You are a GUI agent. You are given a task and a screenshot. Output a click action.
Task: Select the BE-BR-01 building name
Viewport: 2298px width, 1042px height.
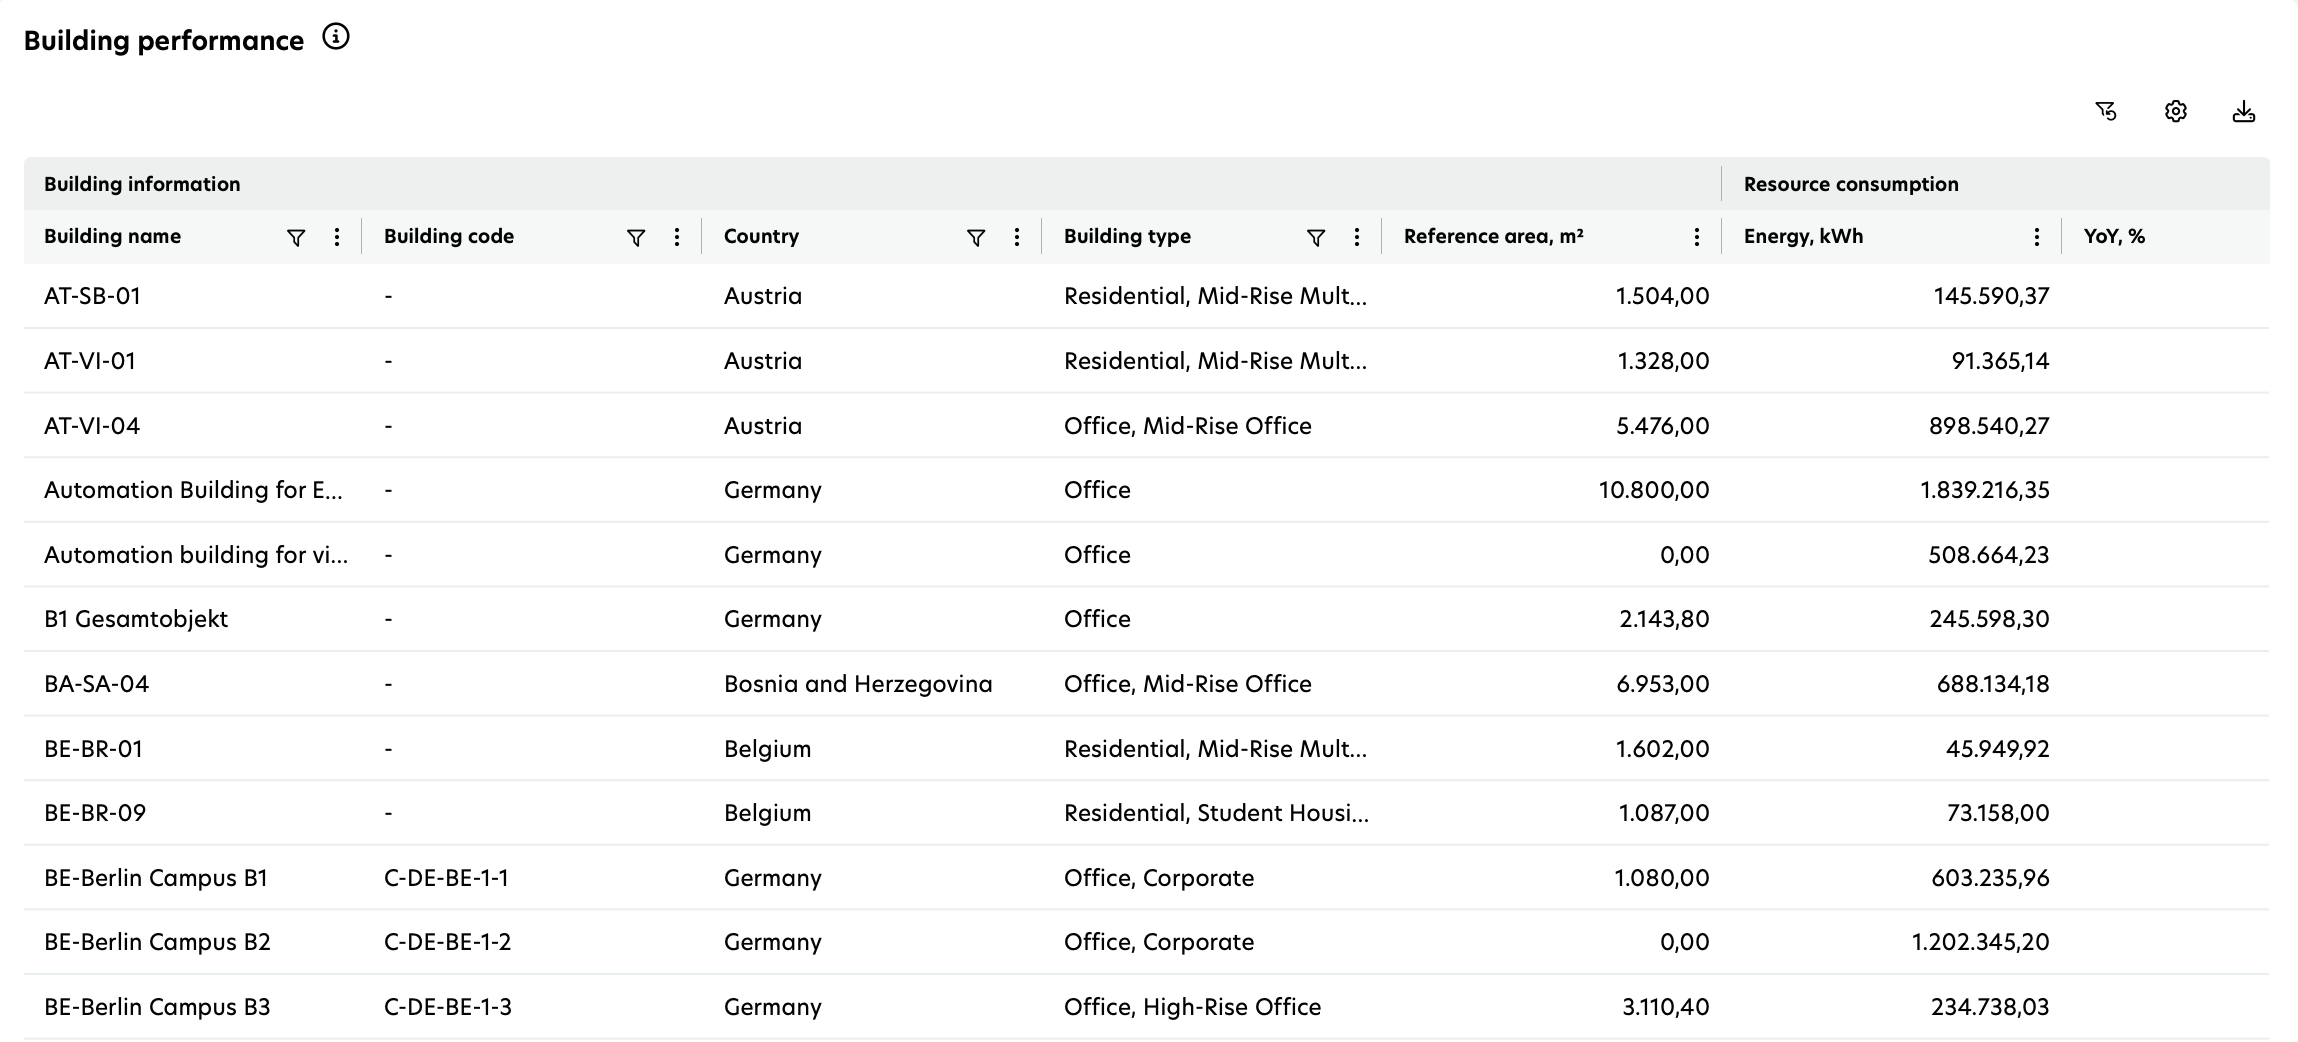tap(94, 749)
